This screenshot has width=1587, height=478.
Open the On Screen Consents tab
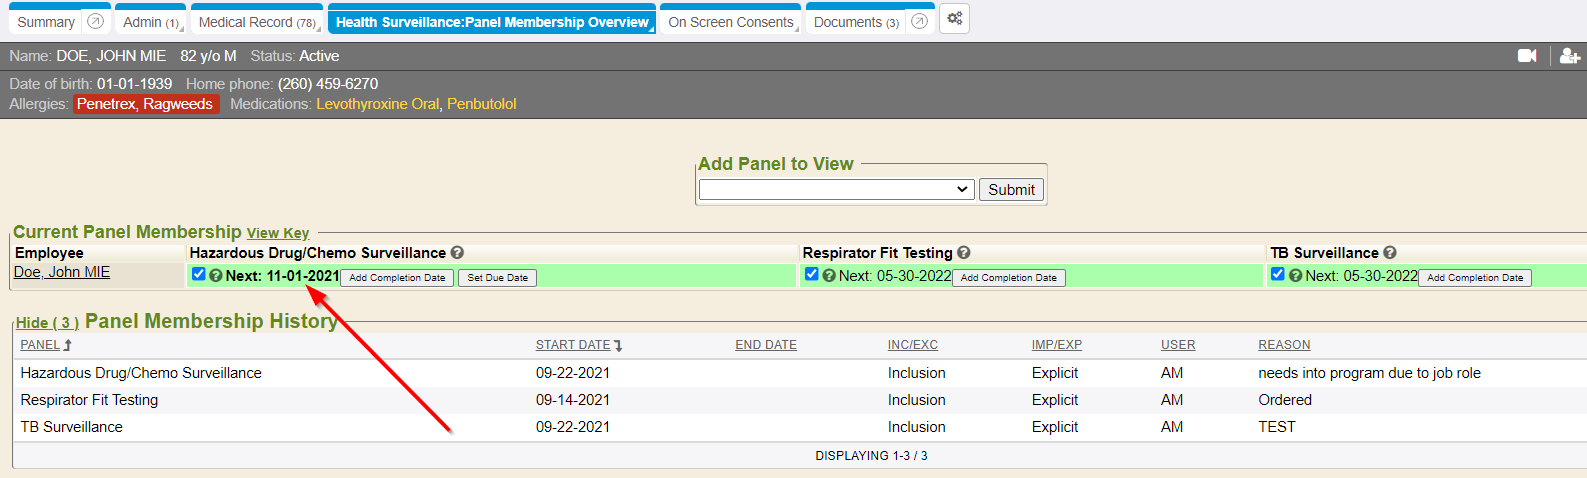point(731,22)
